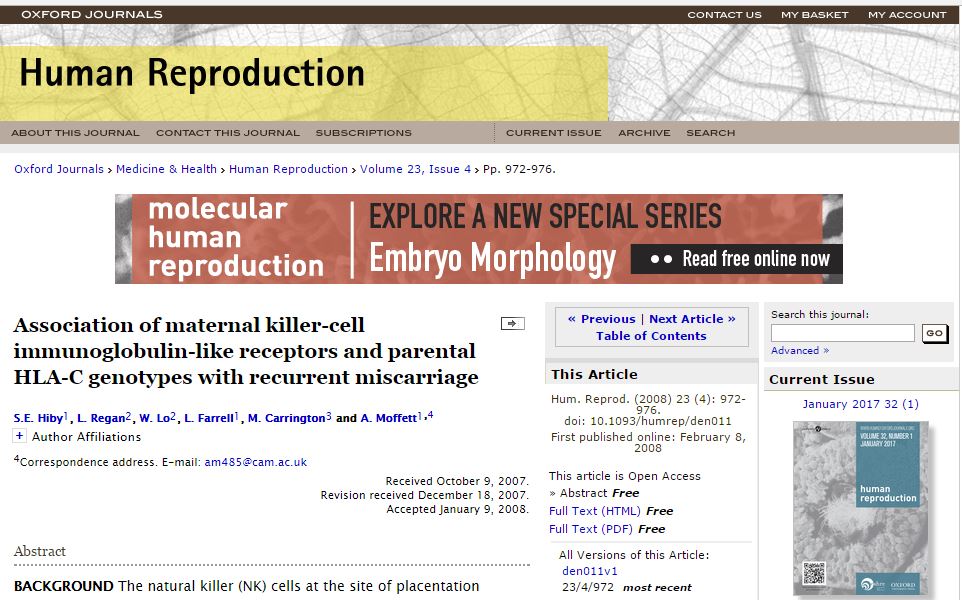Open the den011v1 article version
This screenshot has height=600, width=962.
click(590, 571)
